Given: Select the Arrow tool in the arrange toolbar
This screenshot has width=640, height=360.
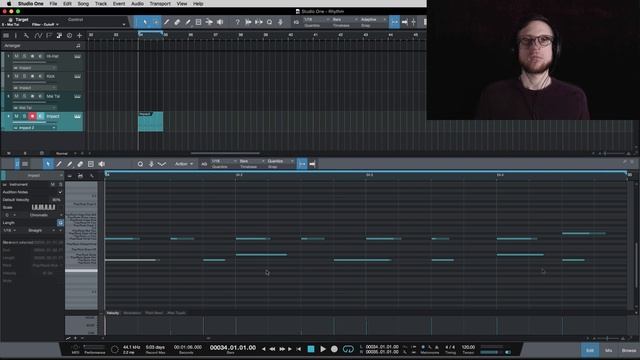Looking at the screenshot, I should [x=145, y=22].
